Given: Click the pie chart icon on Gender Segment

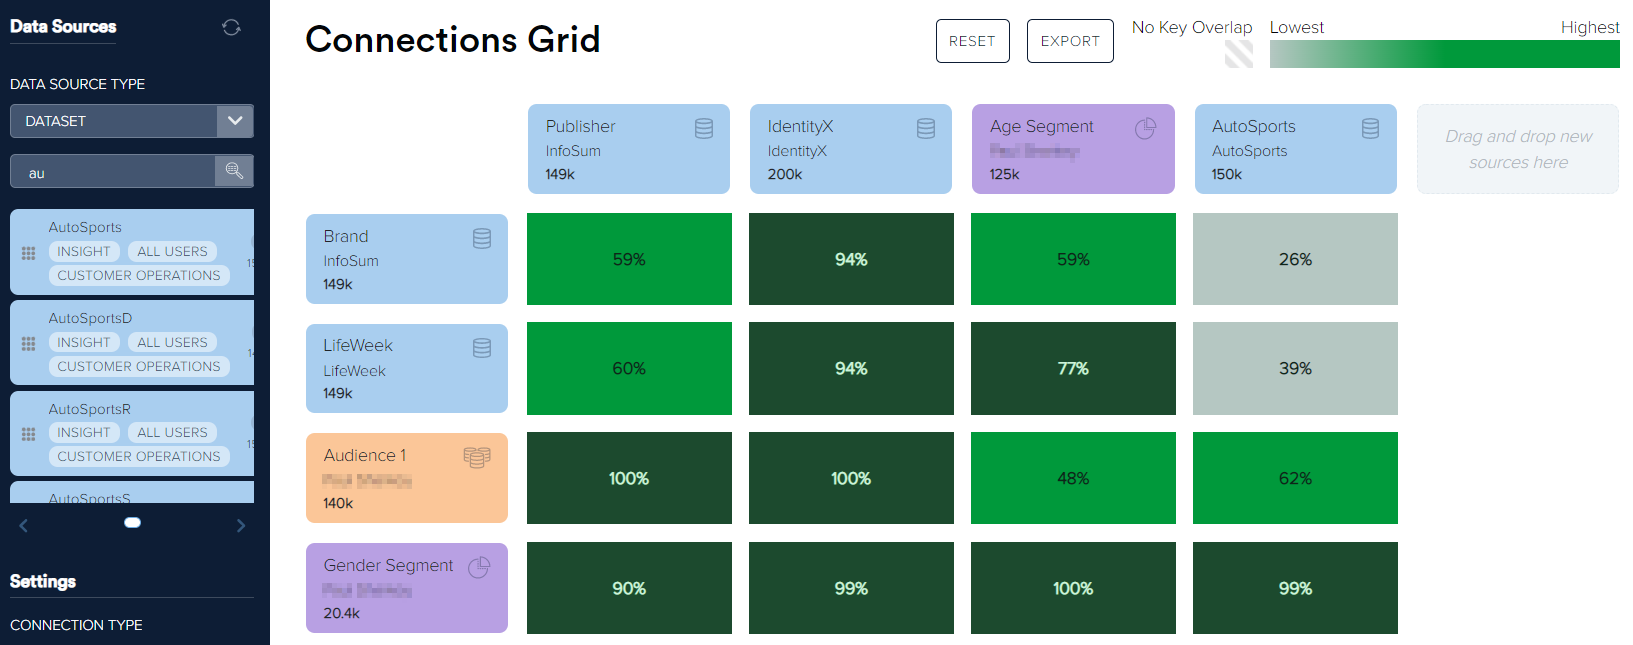Looking at the screenshot, I should pos(479,567).
